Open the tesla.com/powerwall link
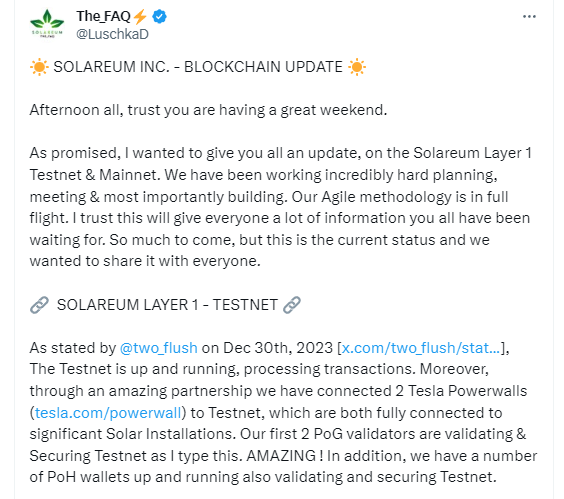Screen dimensions: 564x499 (x=108, y=413)
